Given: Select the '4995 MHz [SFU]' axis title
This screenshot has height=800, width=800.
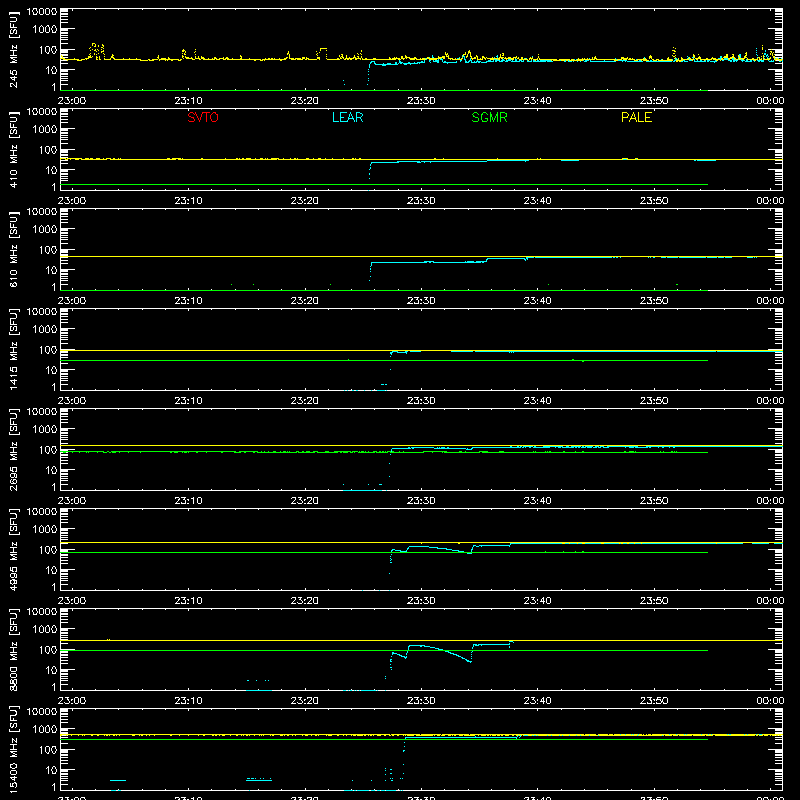Looking at the screenshot, I should (13, 549).
